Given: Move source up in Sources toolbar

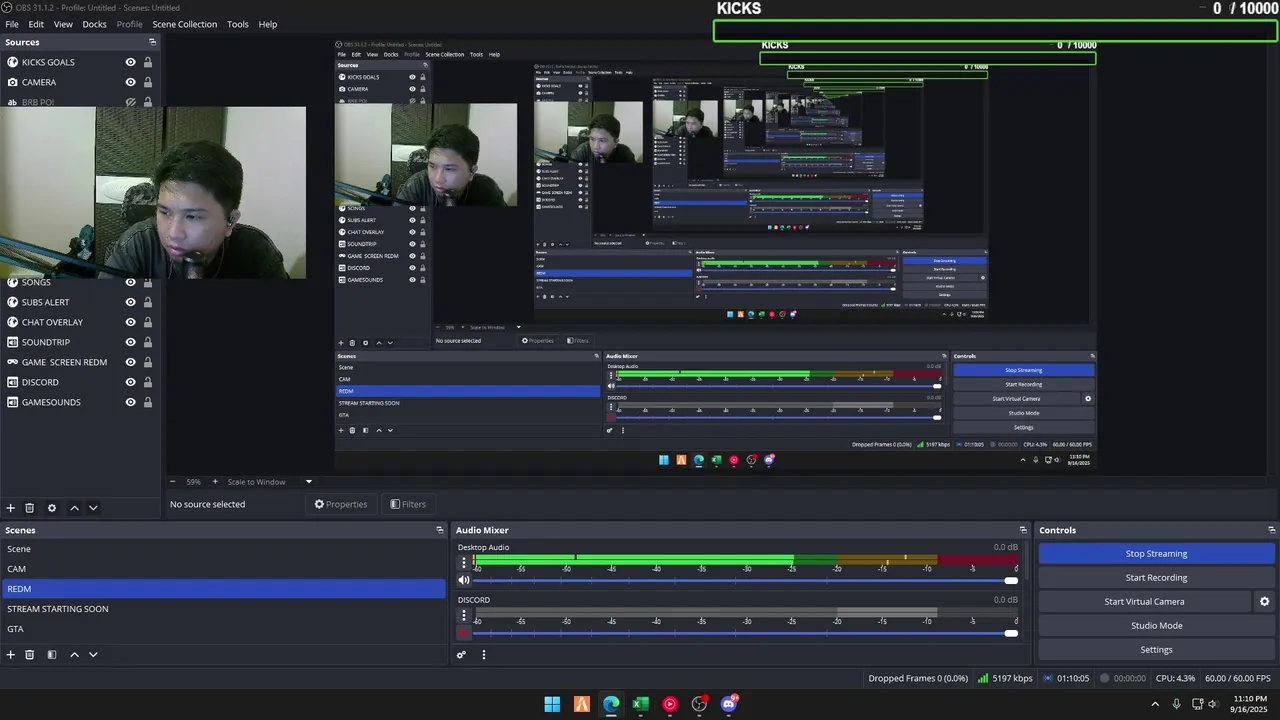Looking at the screenshot, I should tap(74, 508).
